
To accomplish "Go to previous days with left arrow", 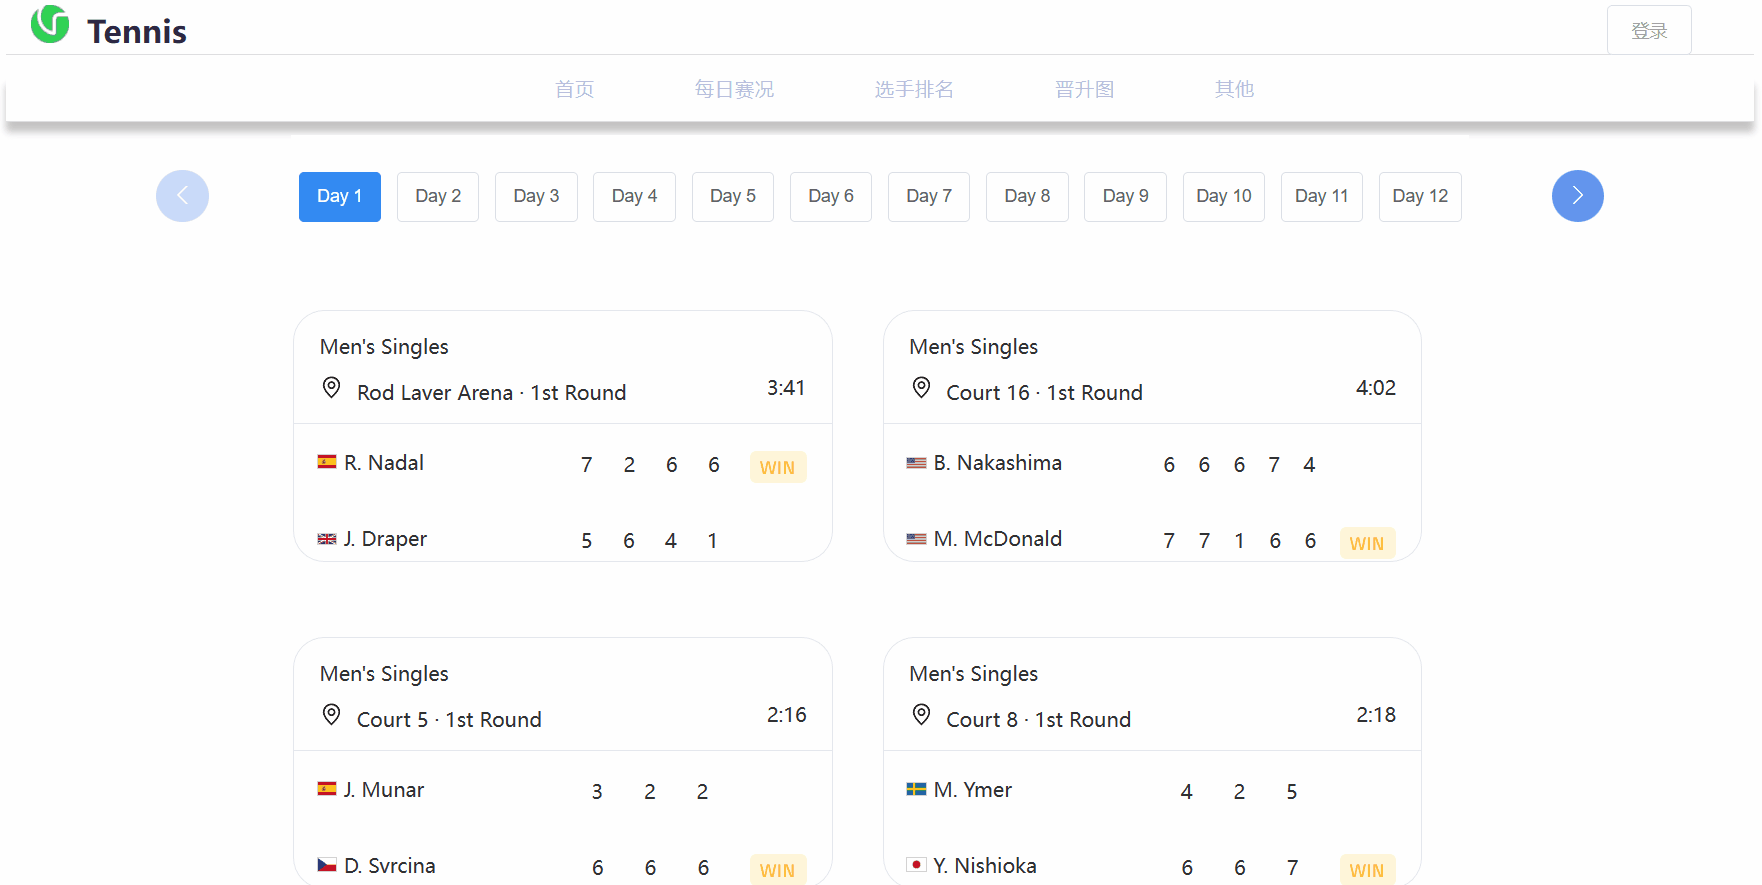I will coord(182,196).
